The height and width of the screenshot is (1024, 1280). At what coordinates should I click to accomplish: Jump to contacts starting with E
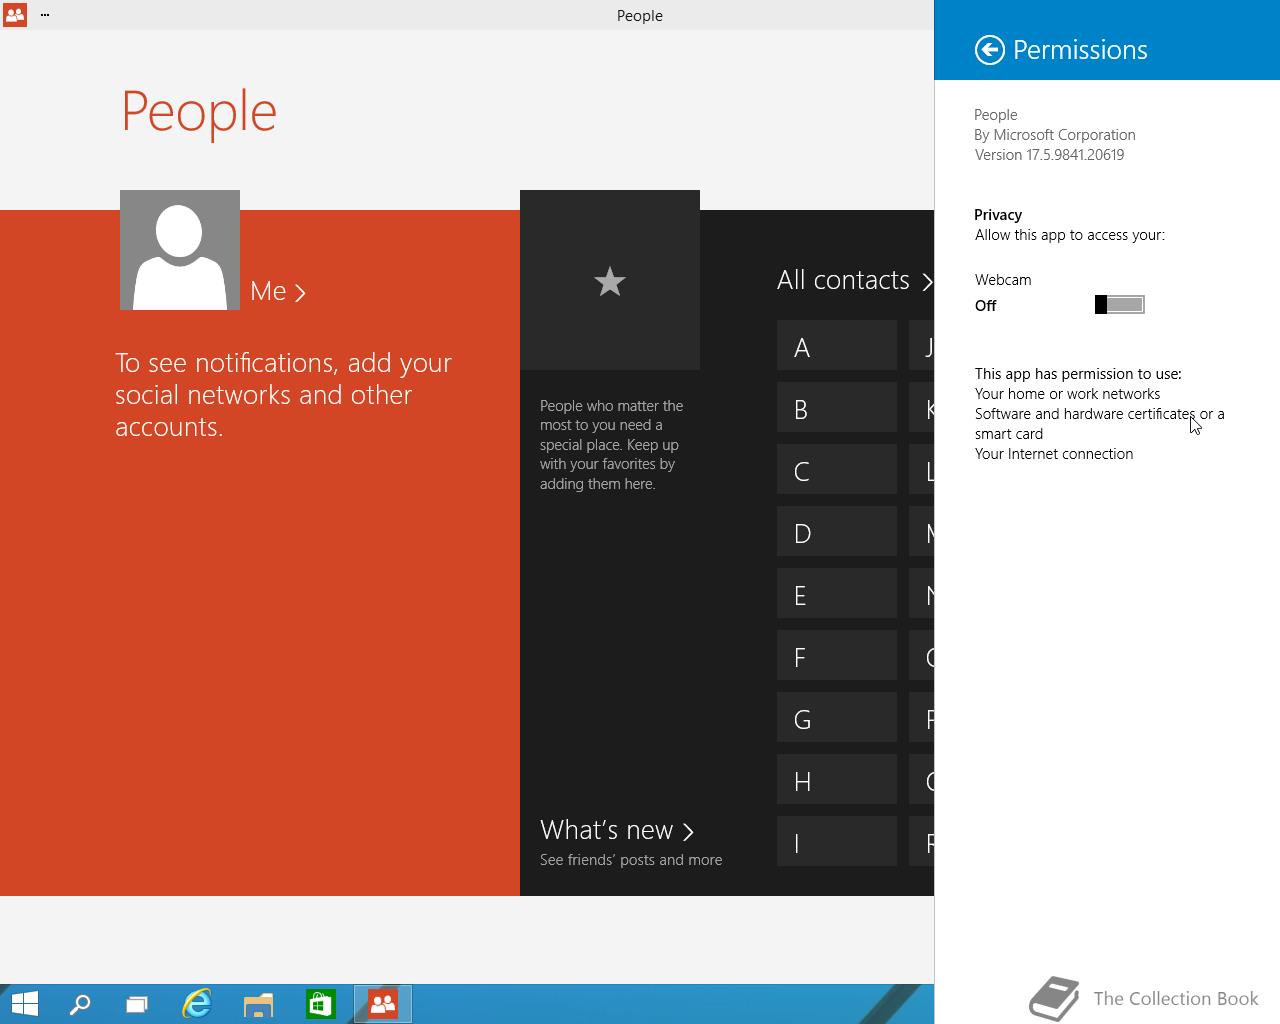pyautogui.click(x=837, y=594)
